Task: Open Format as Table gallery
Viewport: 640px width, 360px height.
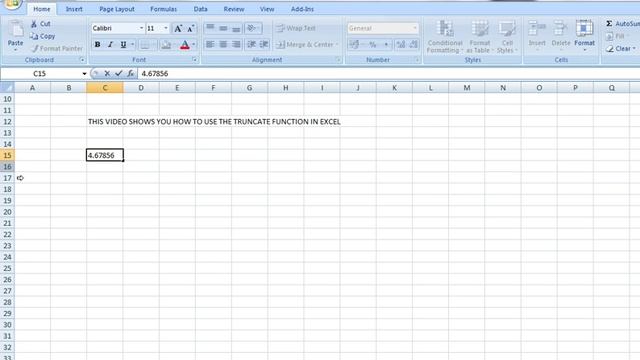Action: point(480,37)
